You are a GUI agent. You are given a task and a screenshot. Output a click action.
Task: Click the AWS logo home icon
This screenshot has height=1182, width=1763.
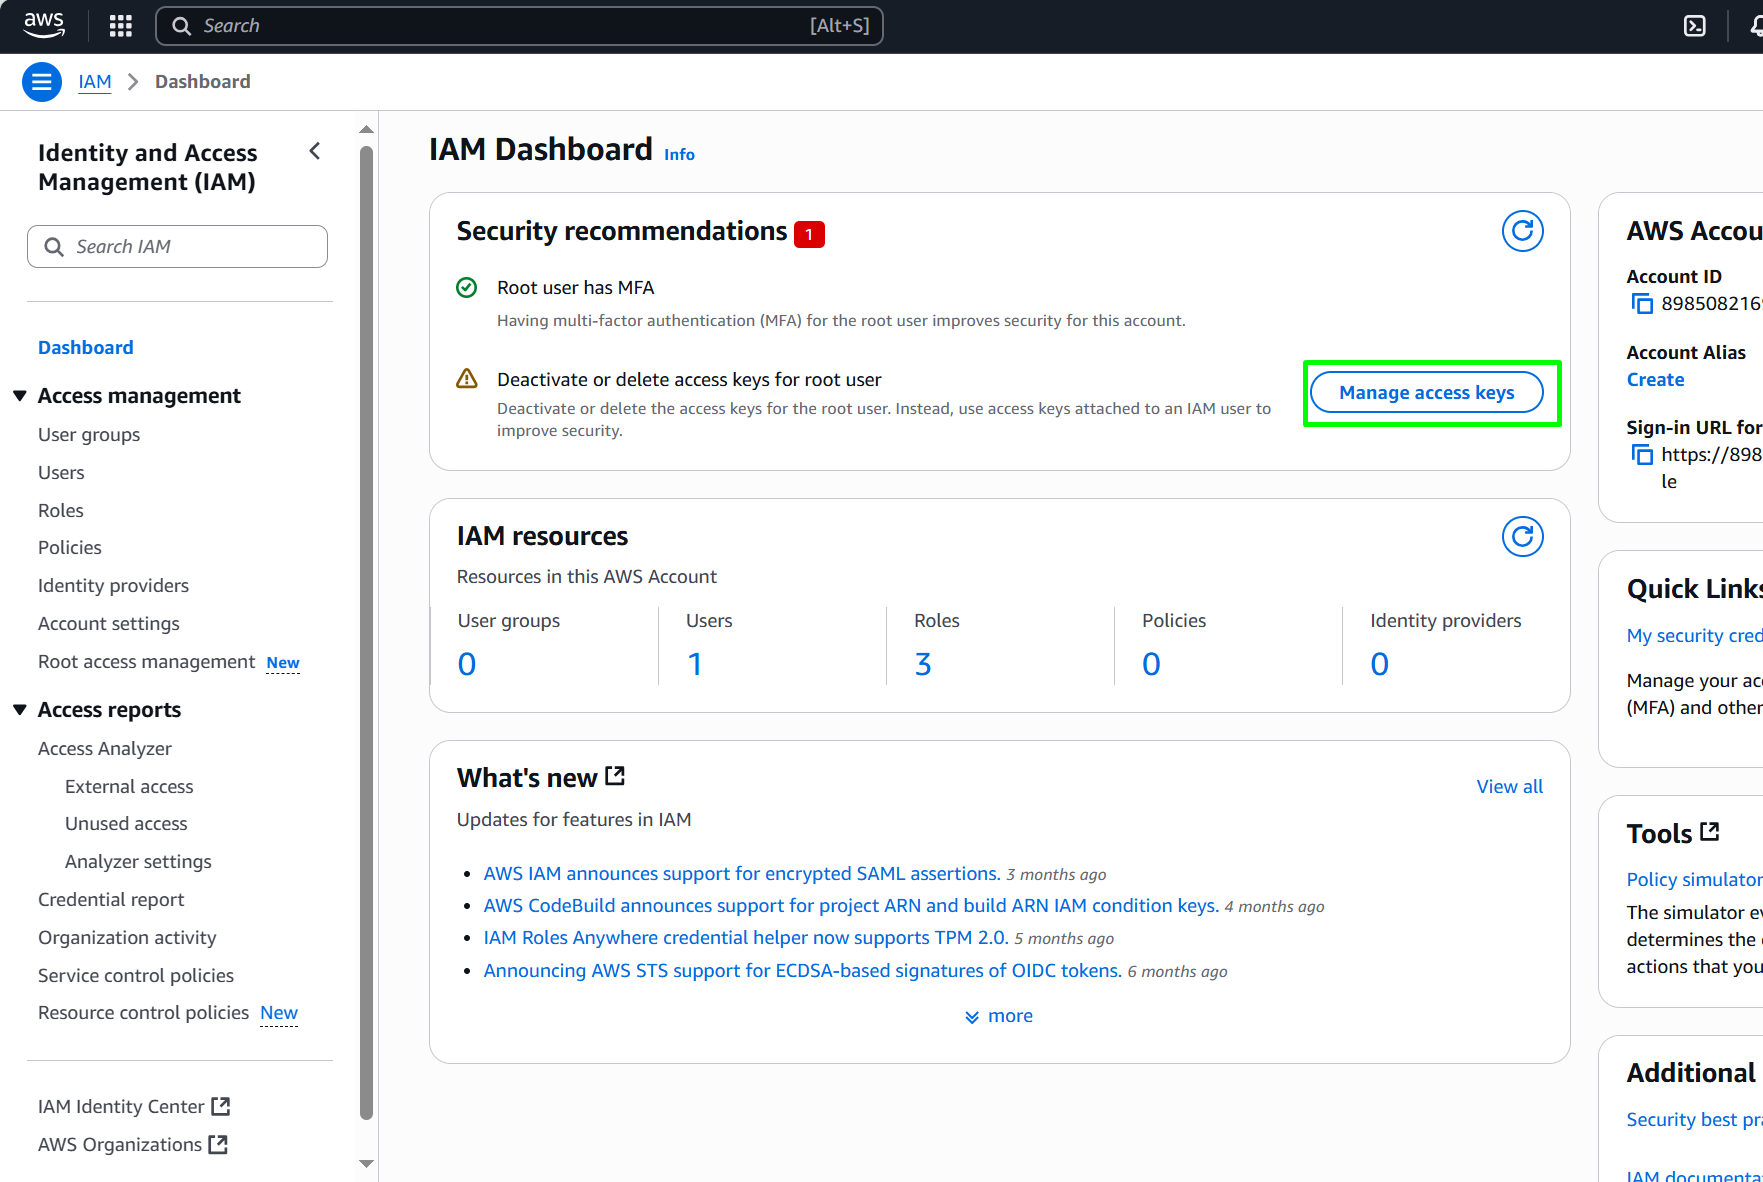click(44, 25)
